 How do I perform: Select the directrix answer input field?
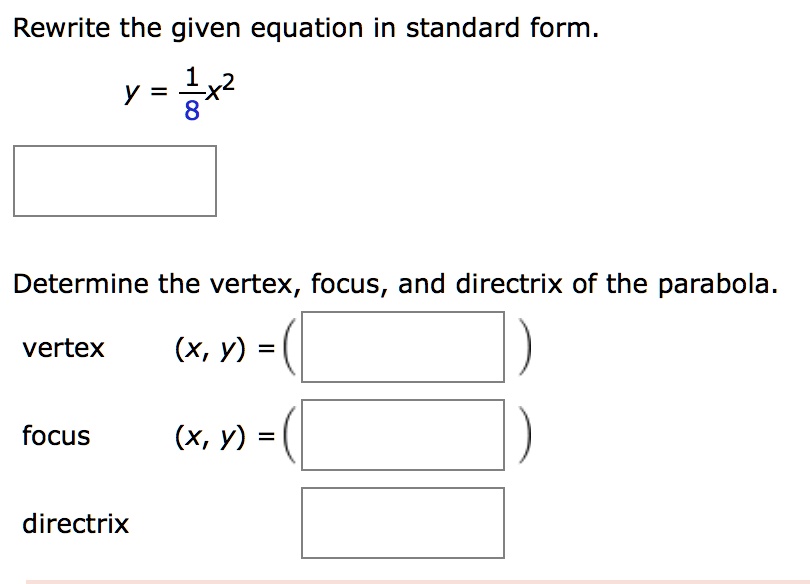pyautogui.click(x=401, y=522)
